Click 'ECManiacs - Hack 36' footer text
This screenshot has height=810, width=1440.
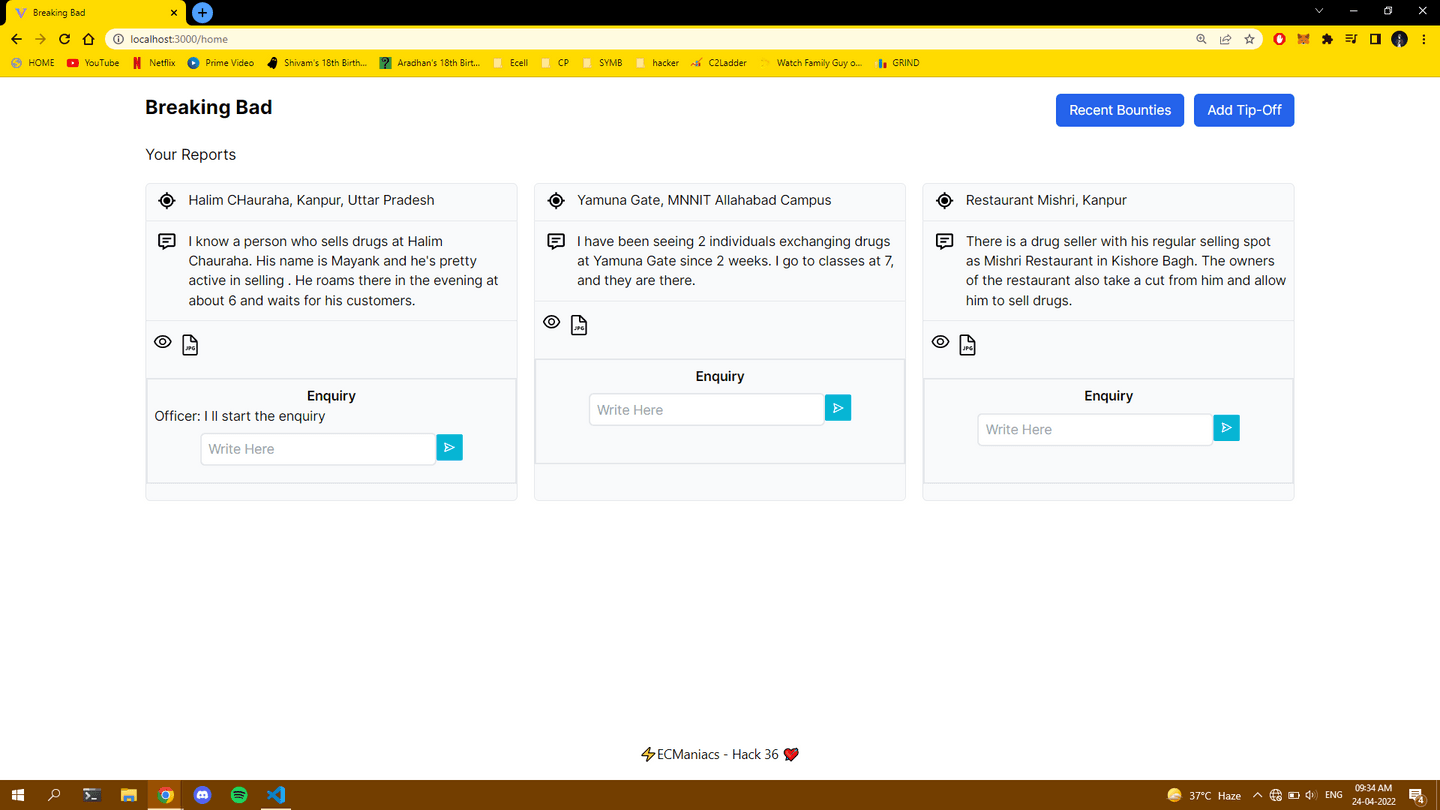coord(718,755)
